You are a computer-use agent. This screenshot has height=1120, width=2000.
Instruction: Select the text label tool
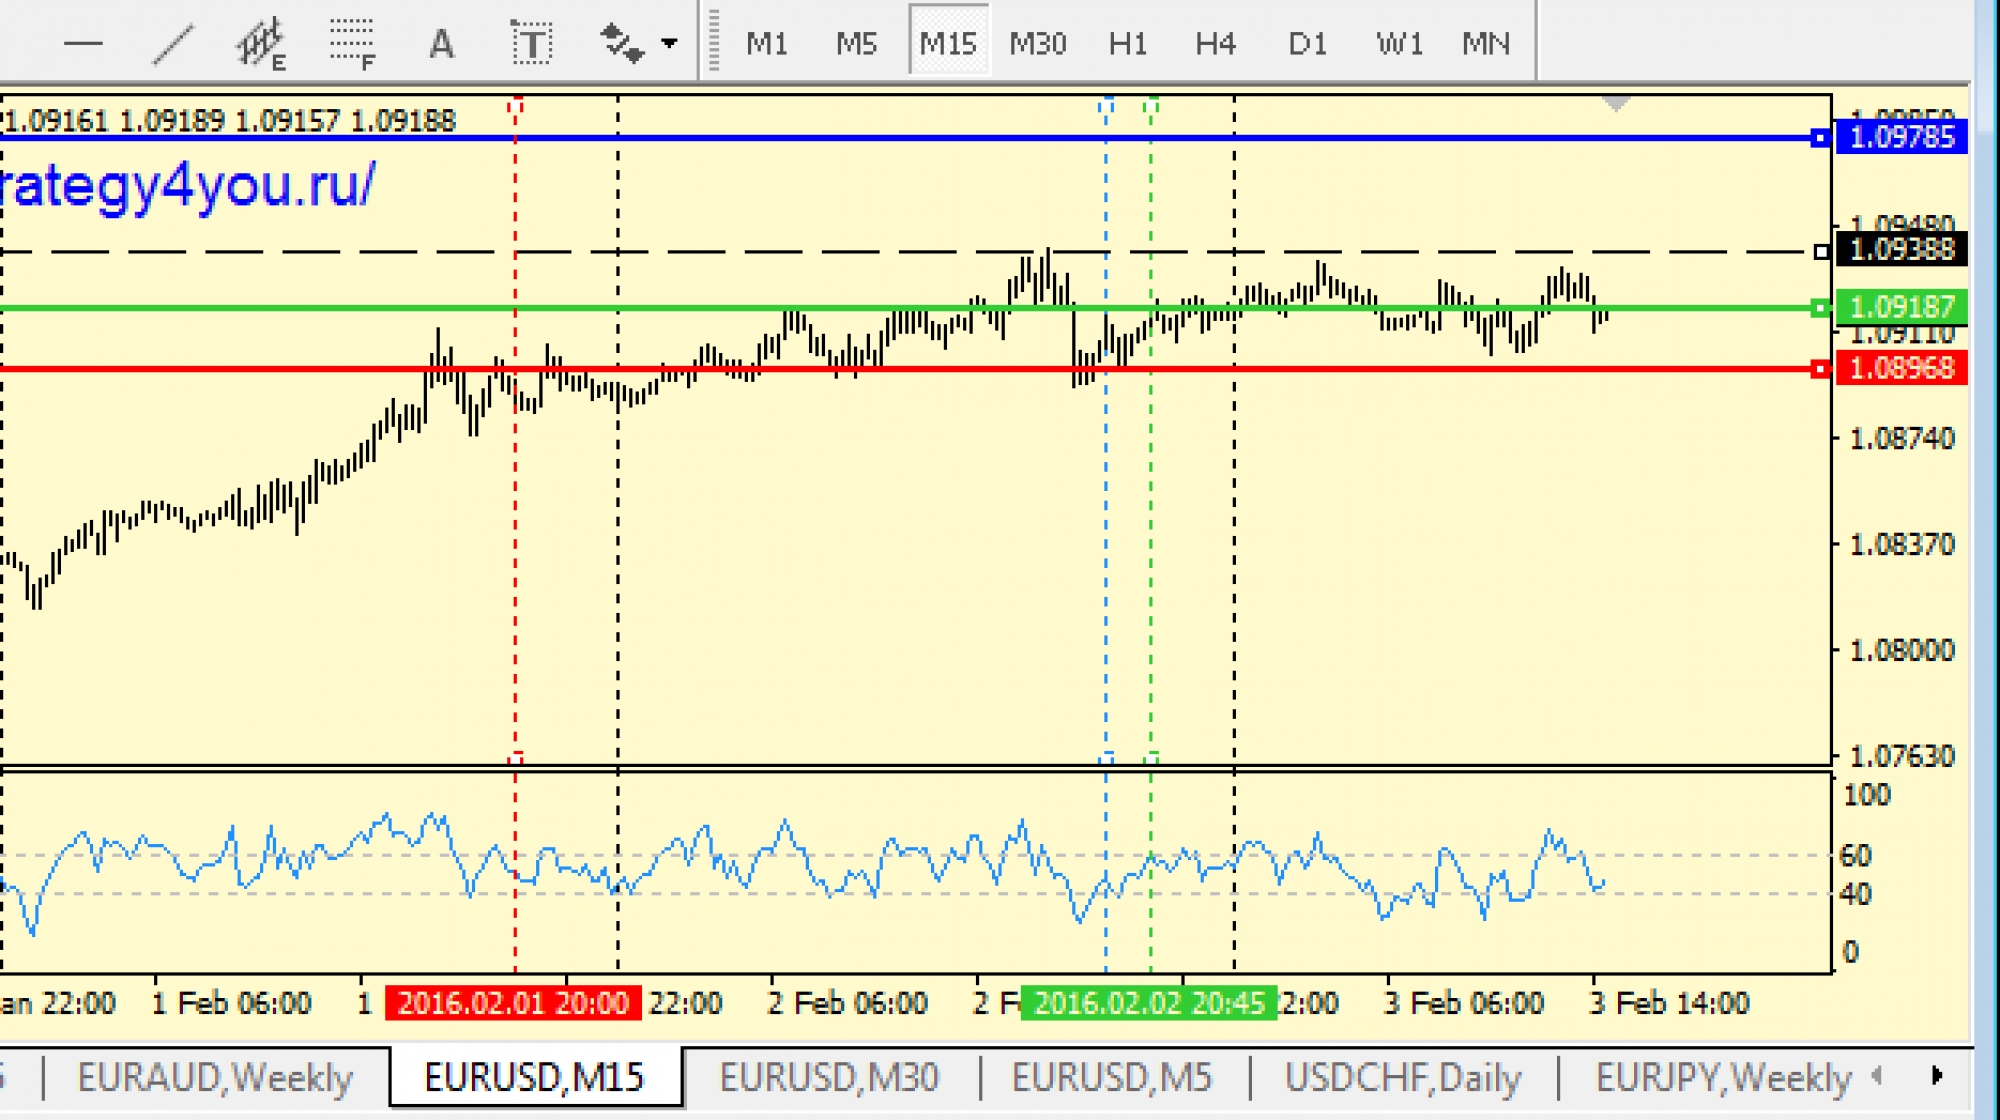[531, 44]
